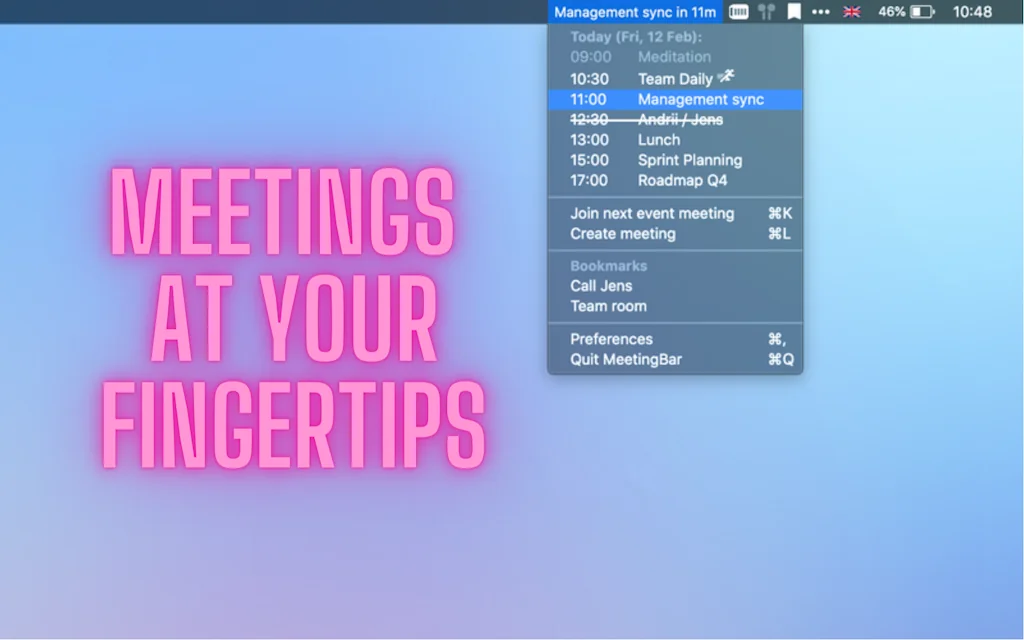Open Preferences from the MeetingBar menu
Viewport: 1024px width, 640px height.
point(610,338)
